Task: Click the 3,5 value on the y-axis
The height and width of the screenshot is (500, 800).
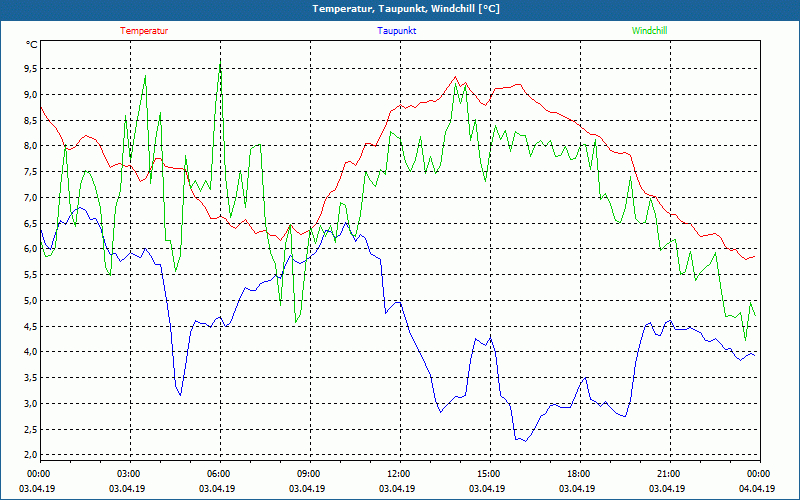Action: point(29,378)
